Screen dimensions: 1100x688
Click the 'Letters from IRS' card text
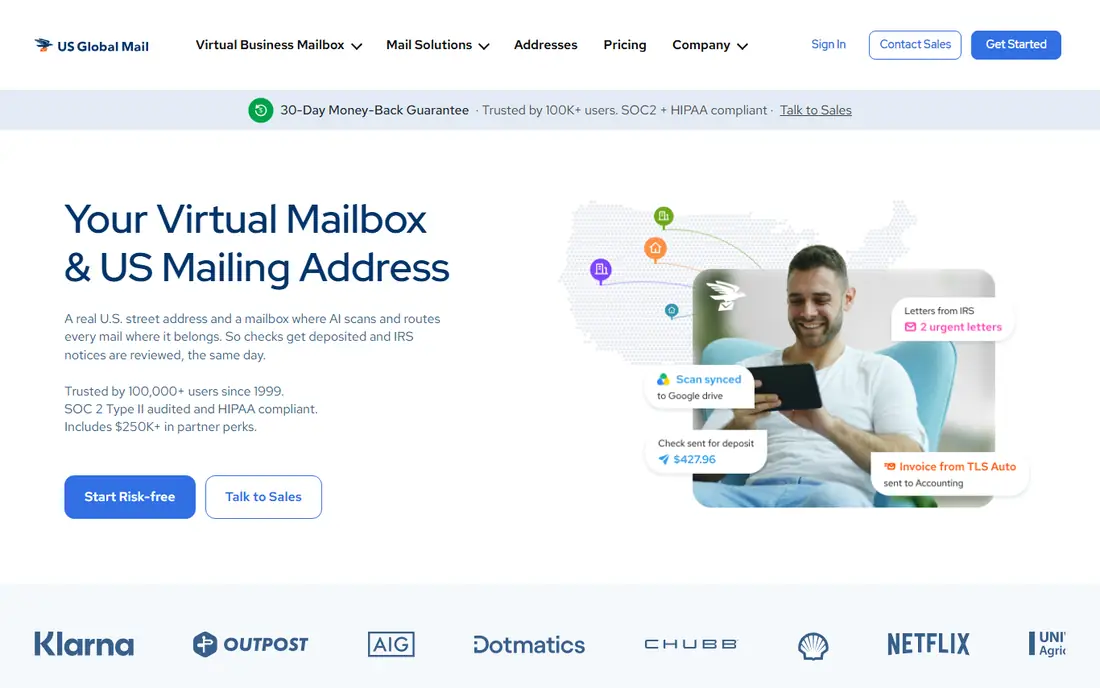(x=939, y=311)
